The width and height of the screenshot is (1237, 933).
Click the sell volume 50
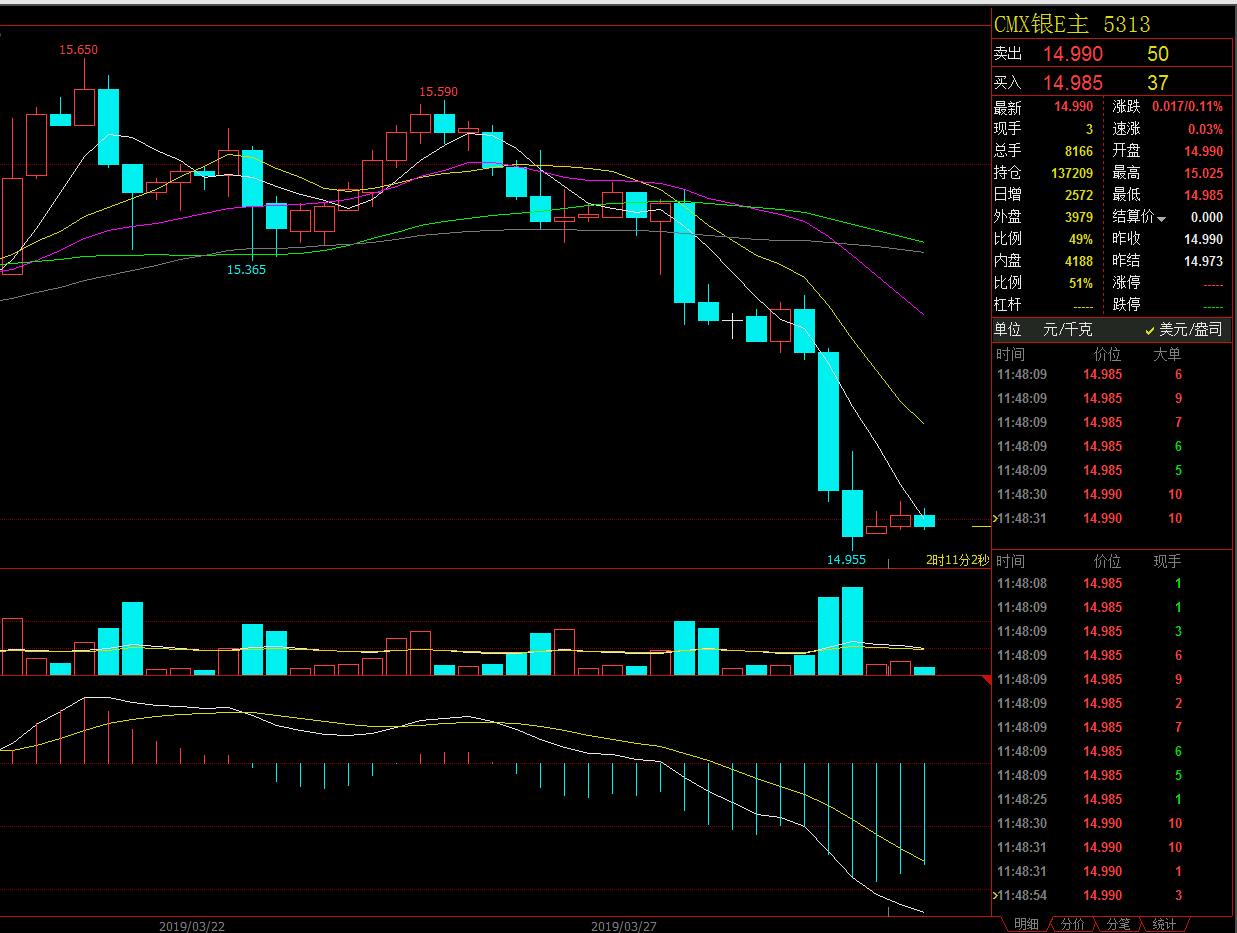(1158, 54)
